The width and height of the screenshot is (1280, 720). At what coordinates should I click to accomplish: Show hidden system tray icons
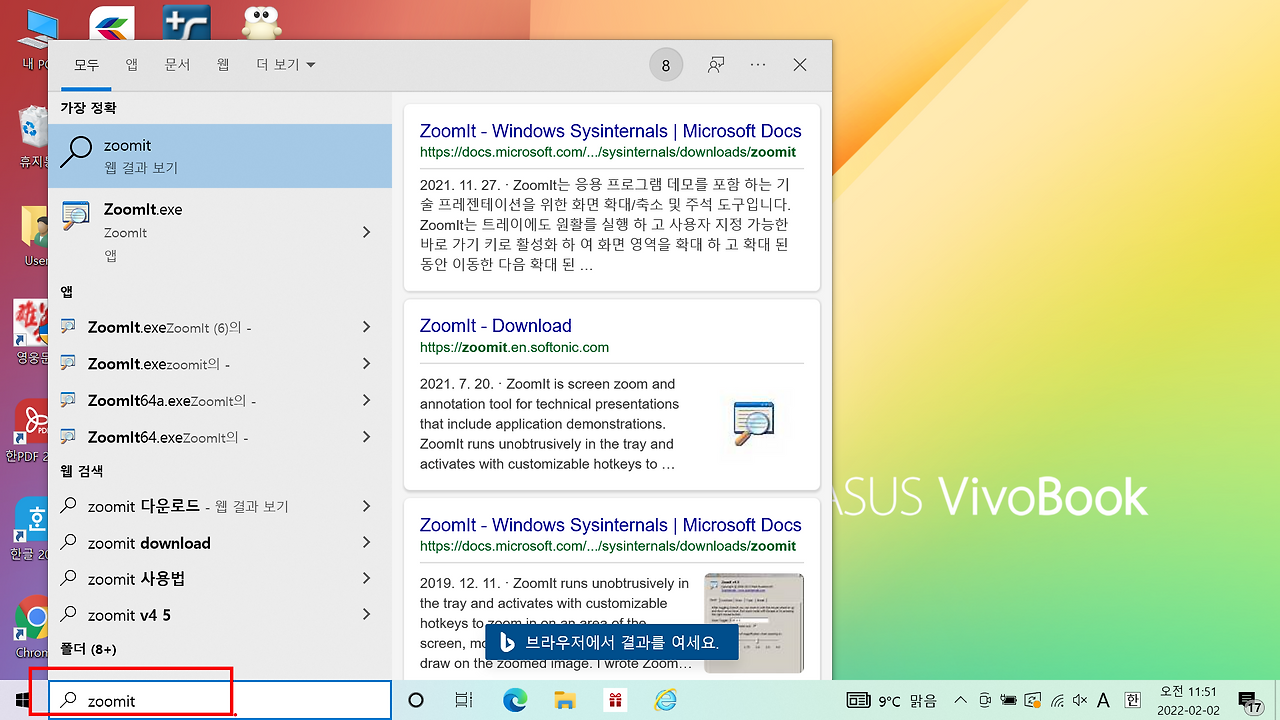point(961,700)
